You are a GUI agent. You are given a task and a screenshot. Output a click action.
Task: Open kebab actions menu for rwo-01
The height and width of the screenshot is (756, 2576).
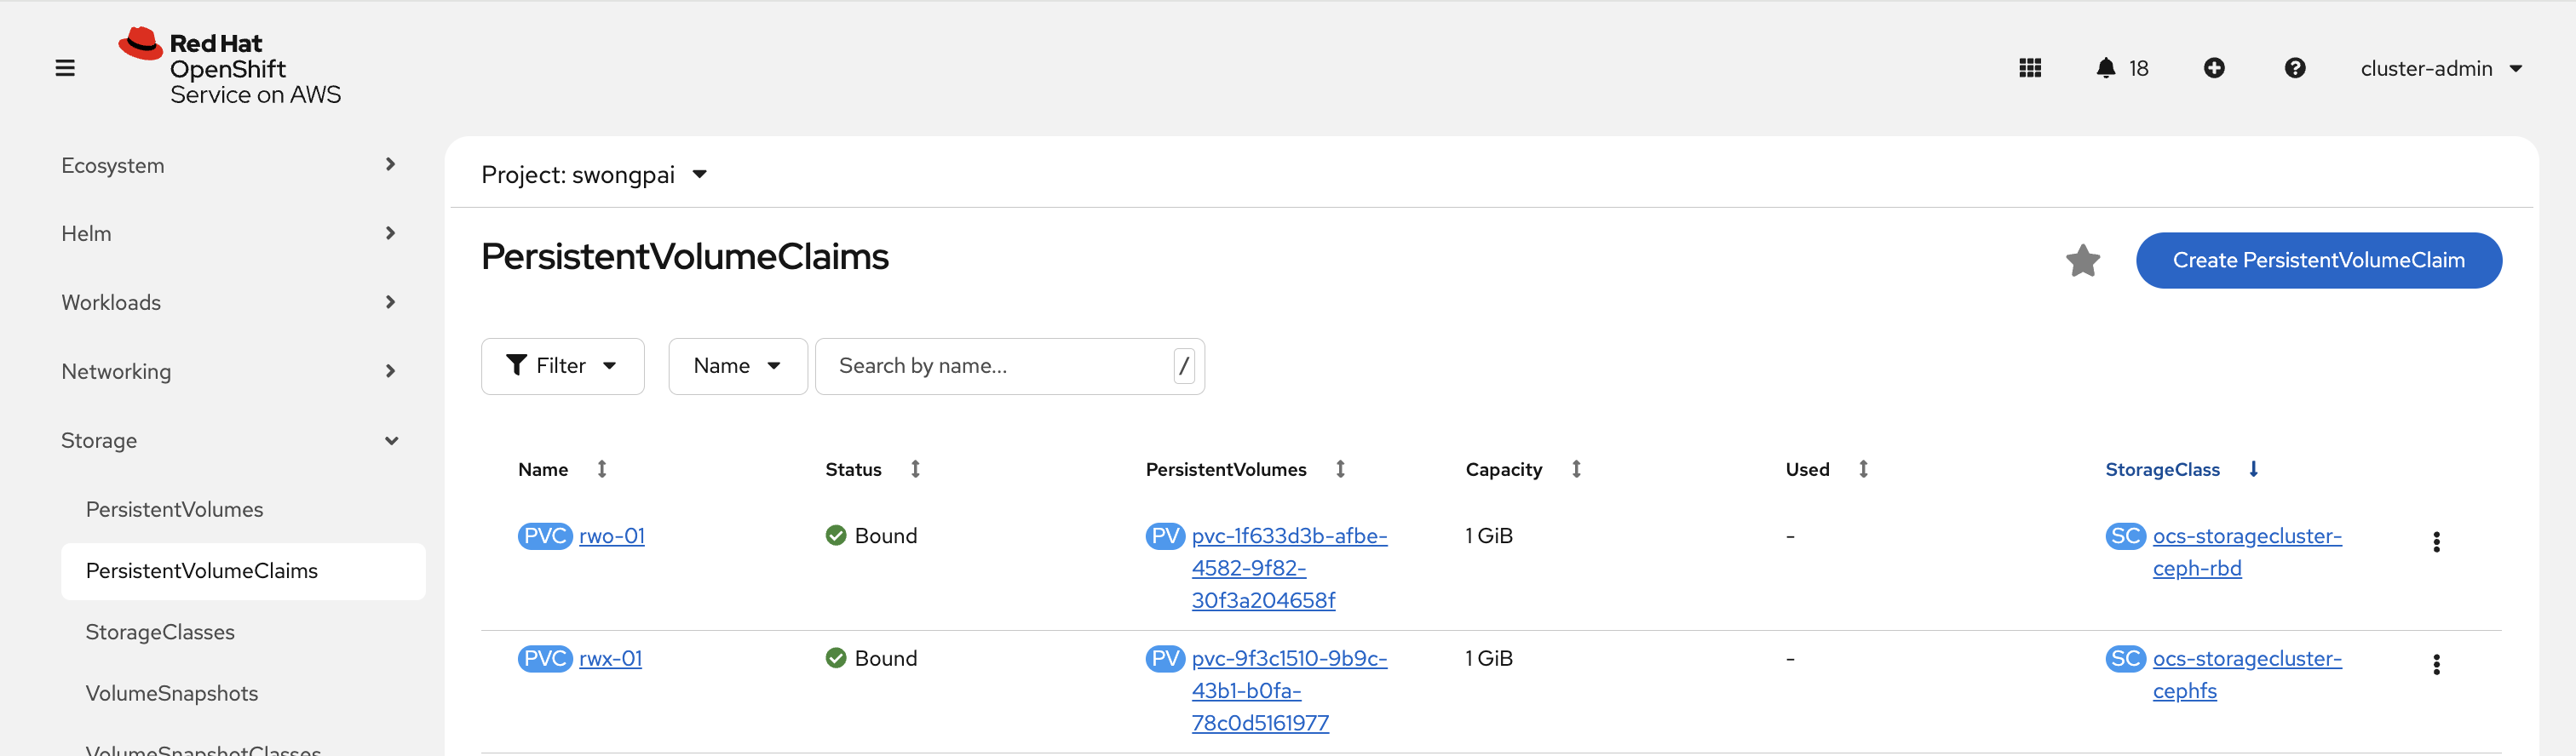[2436, 542]
